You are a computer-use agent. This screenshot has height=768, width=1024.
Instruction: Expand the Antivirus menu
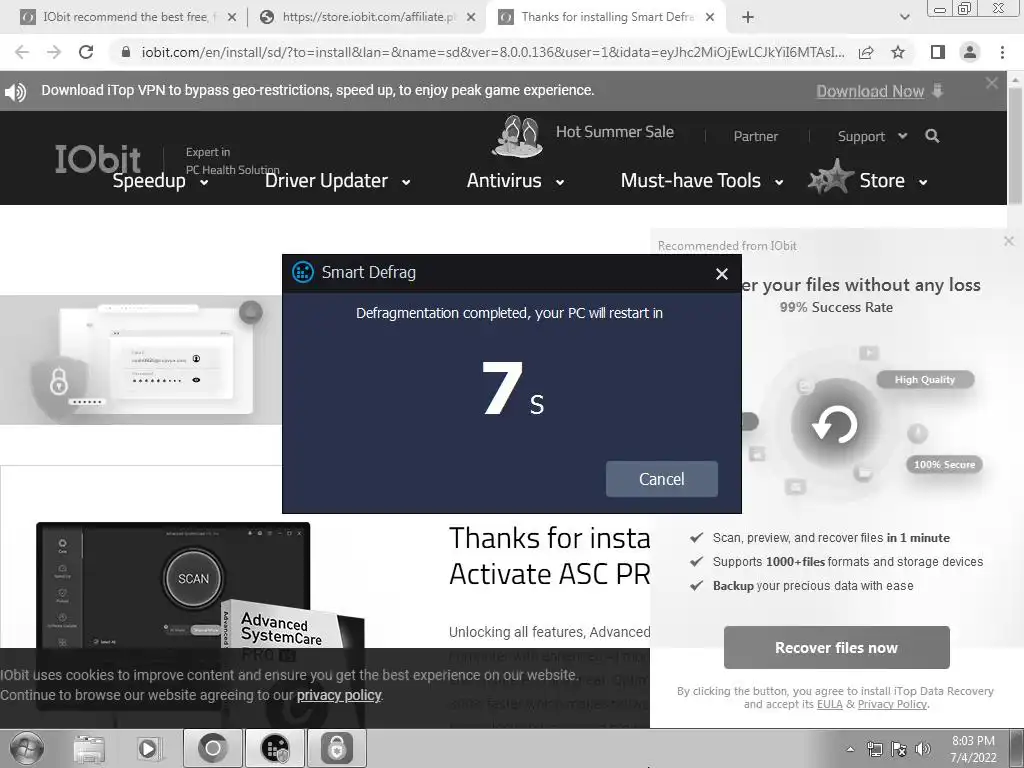click(515, 181)
